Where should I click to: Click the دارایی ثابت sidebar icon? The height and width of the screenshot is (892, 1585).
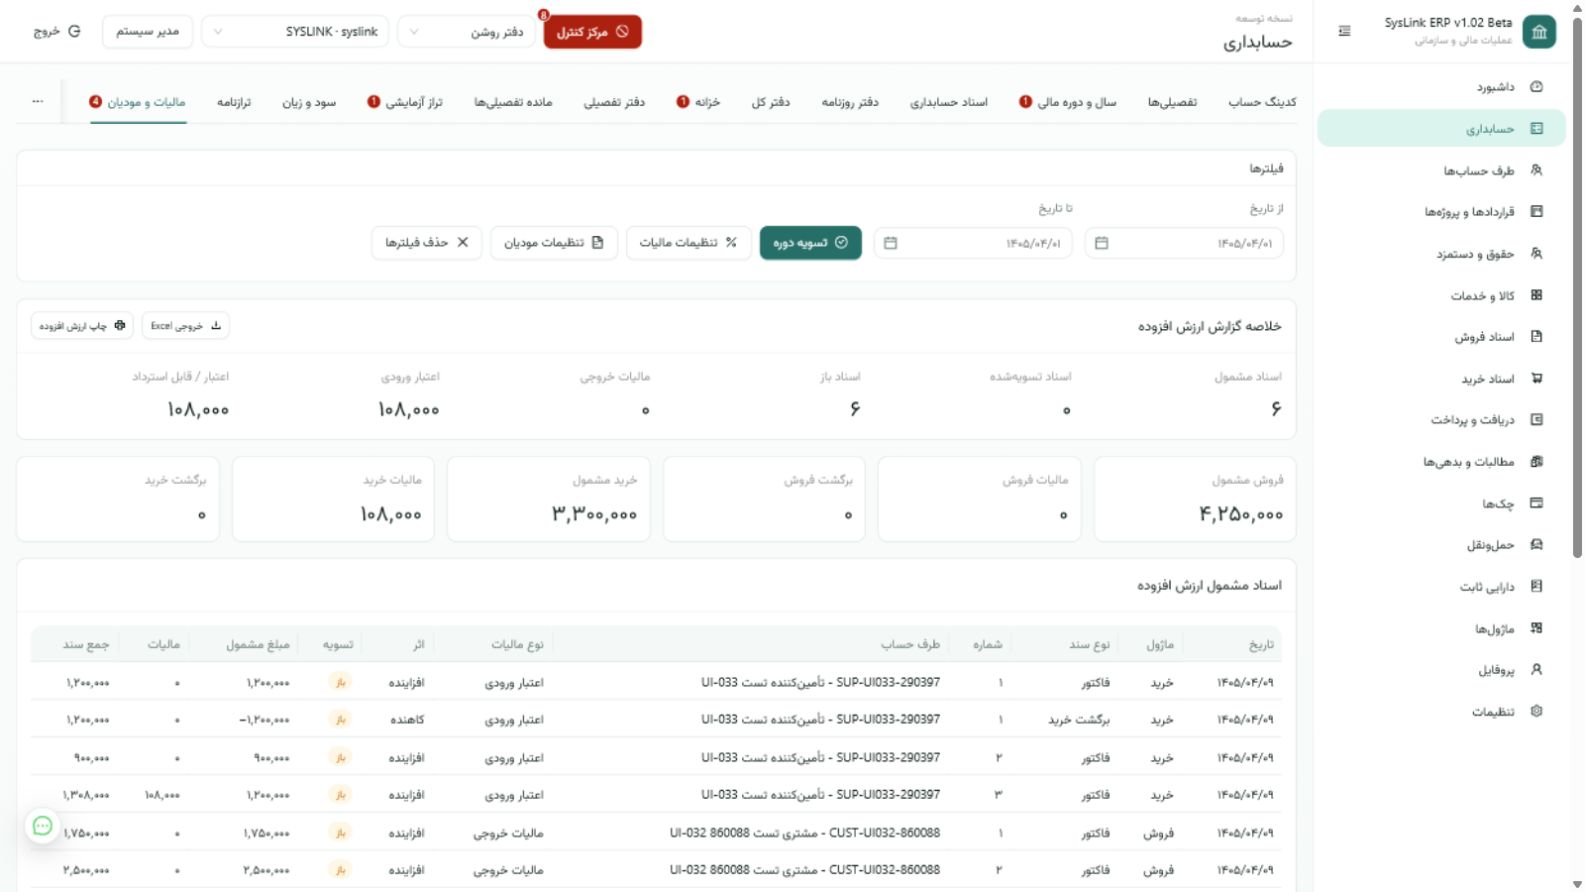pos(1537,587)
